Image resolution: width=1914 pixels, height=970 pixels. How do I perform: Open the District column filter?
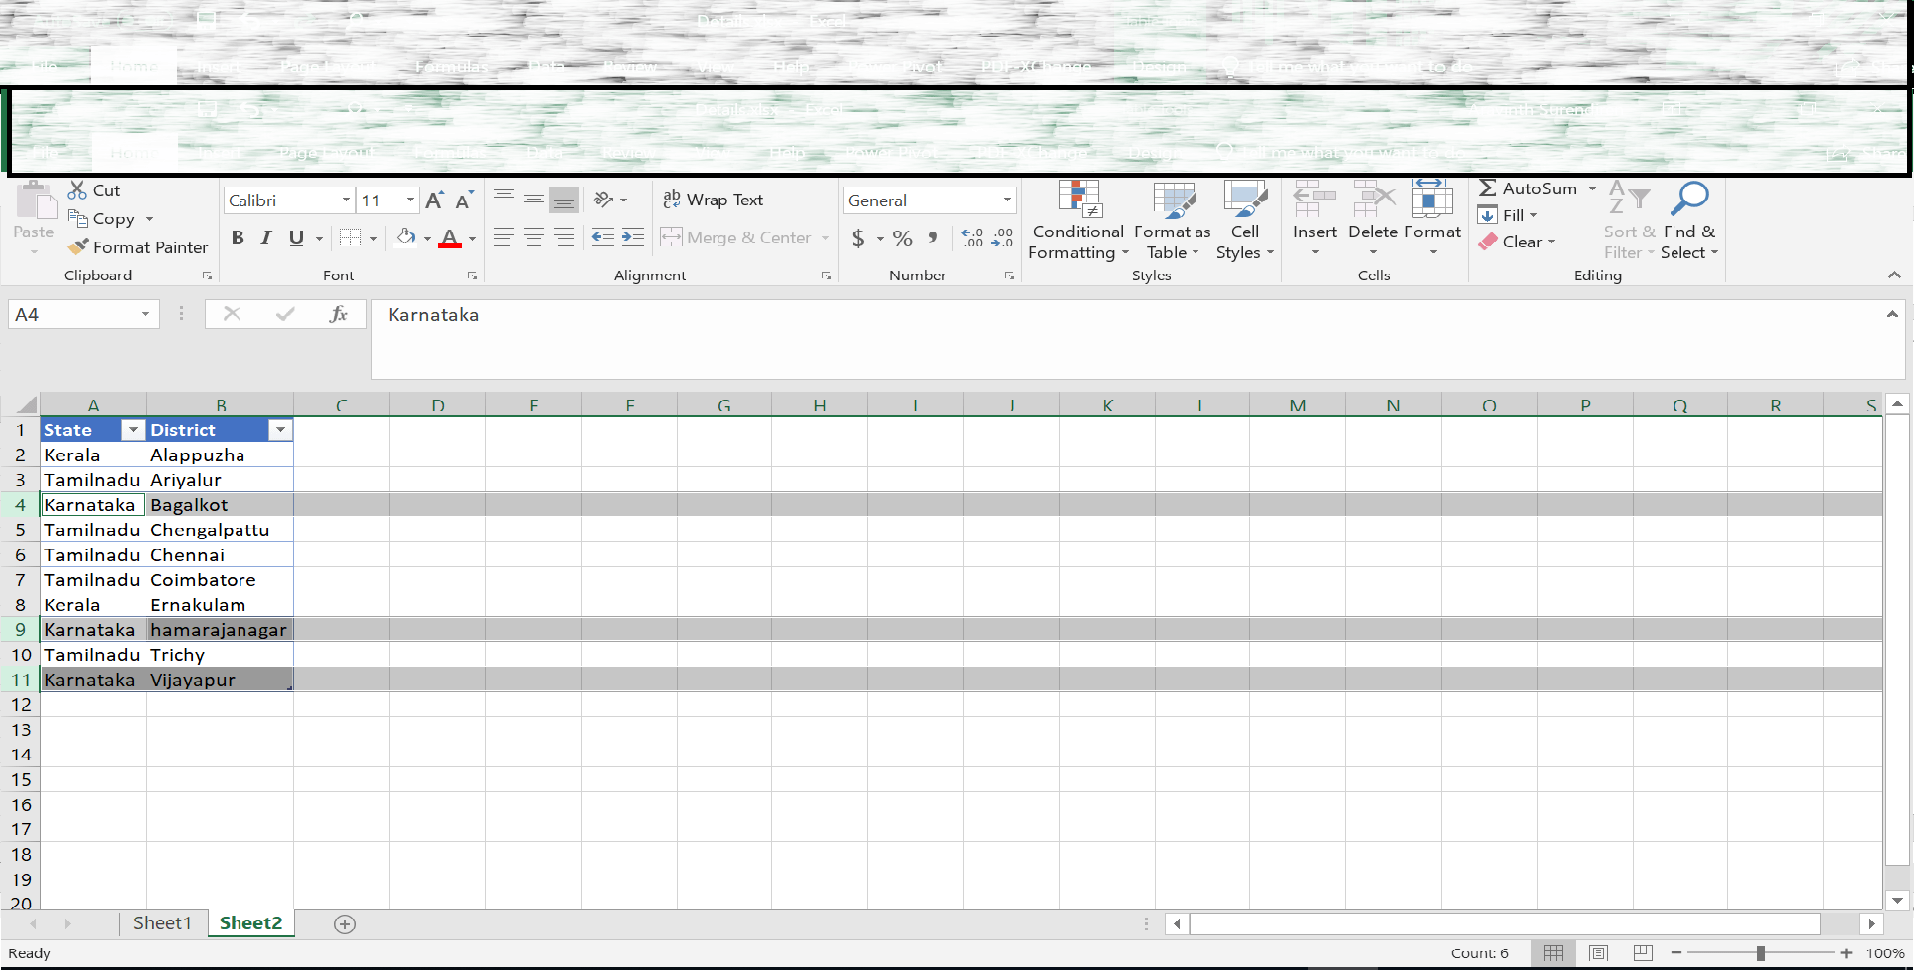click(x=281, y=429)
